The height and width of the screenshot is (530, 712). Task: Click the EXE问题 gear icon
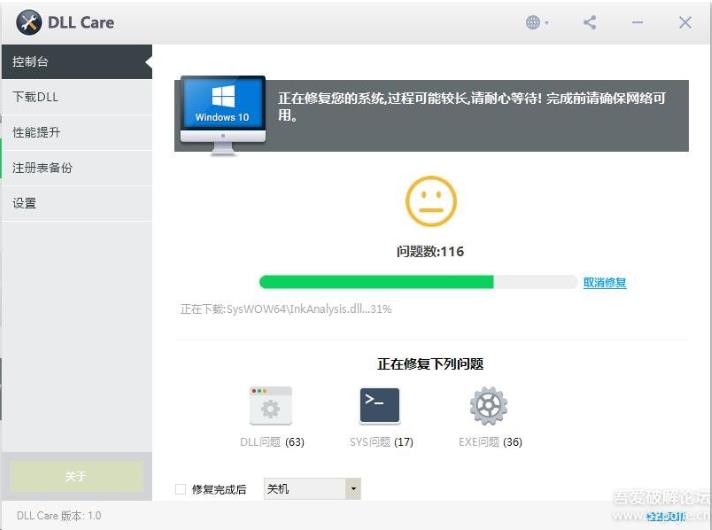pos(488,407)
